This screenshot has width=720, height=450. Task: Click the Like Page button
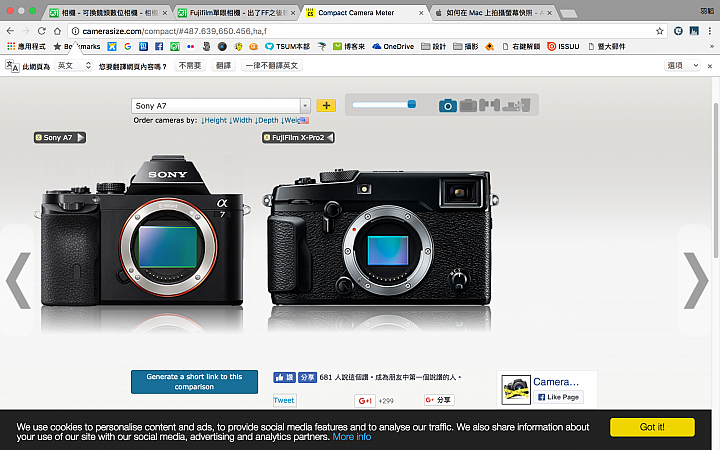(x=558, y=397)
